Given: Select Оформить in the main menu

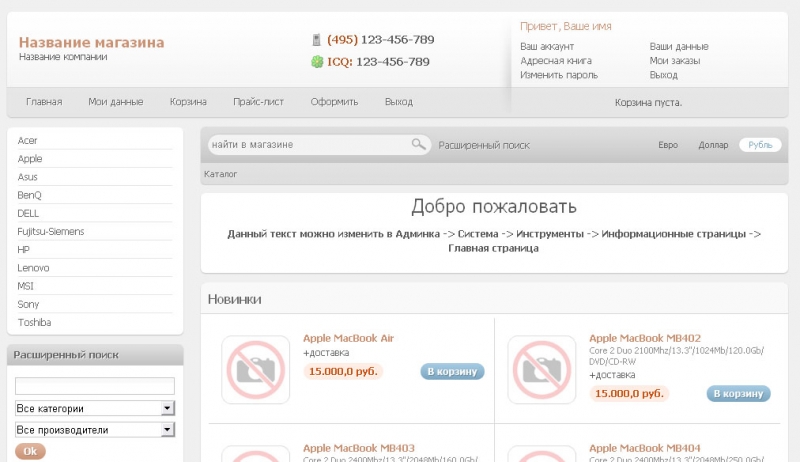Looking at the screenshot, I should (x=334, y=101).
